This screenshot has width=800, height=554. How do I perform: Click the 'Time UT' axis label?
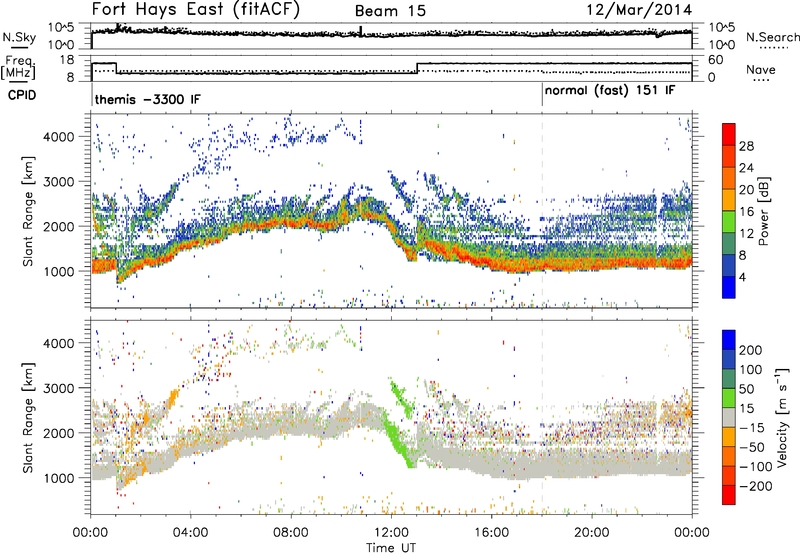tap(391, 548)
